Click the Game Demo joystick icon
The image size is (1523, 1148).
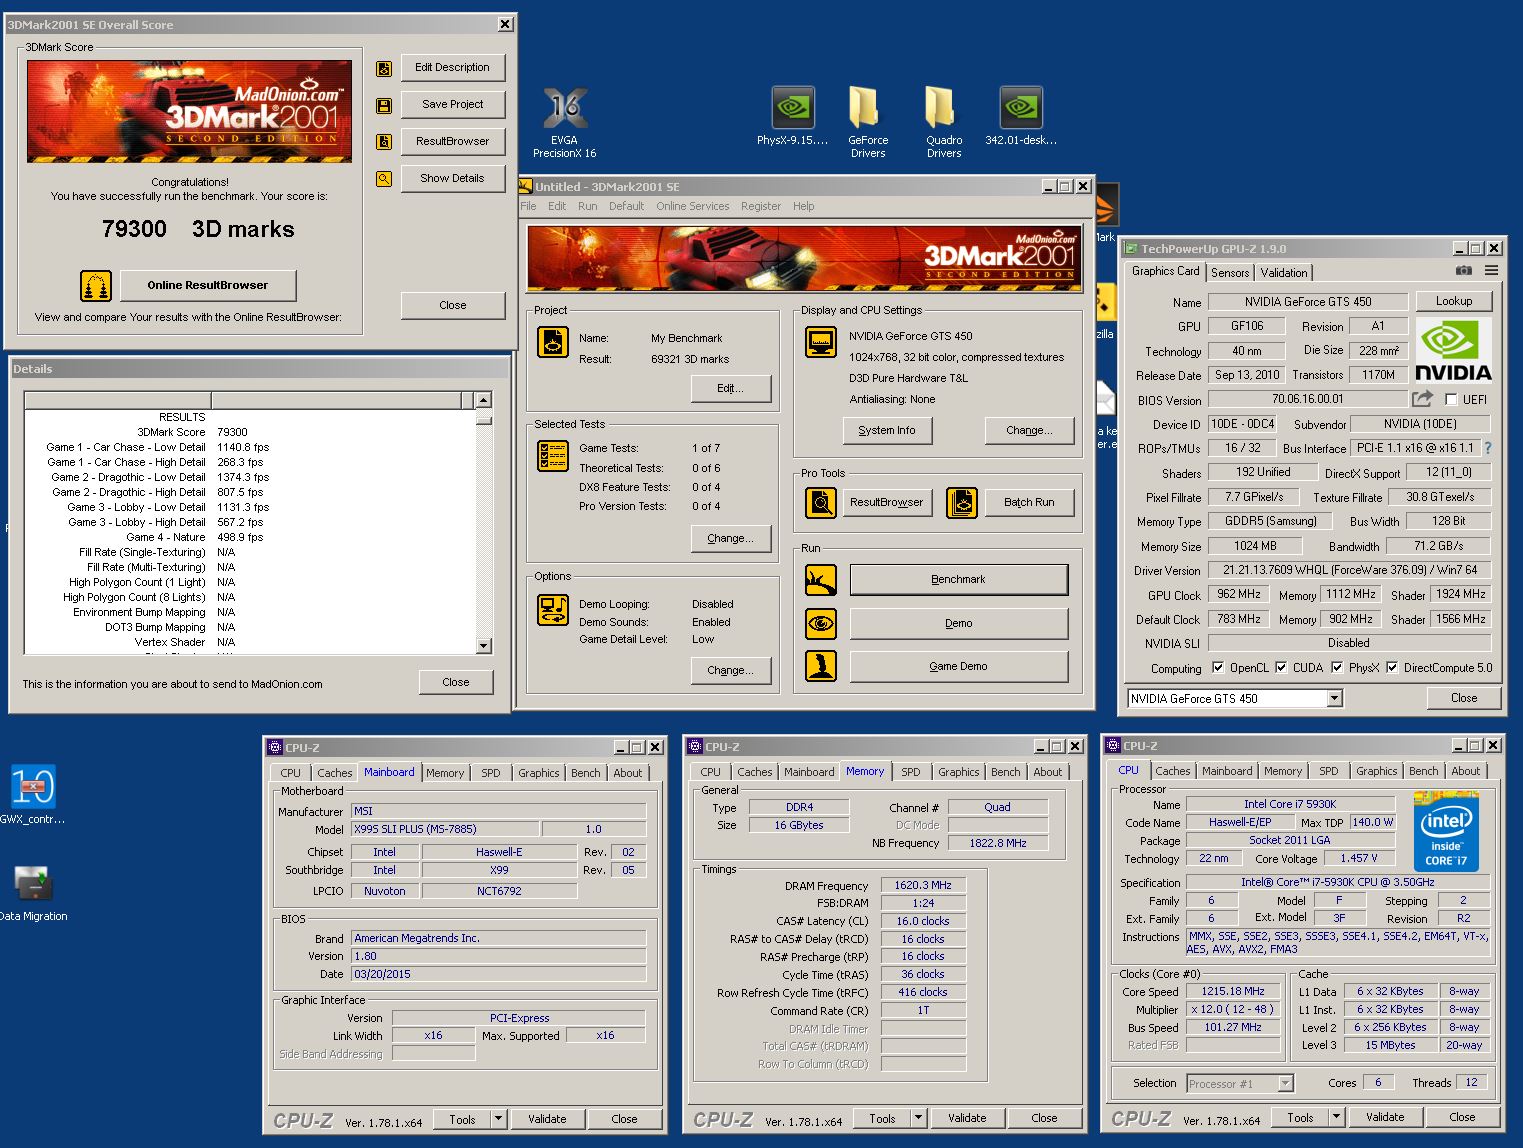click(x=821, y=666)
